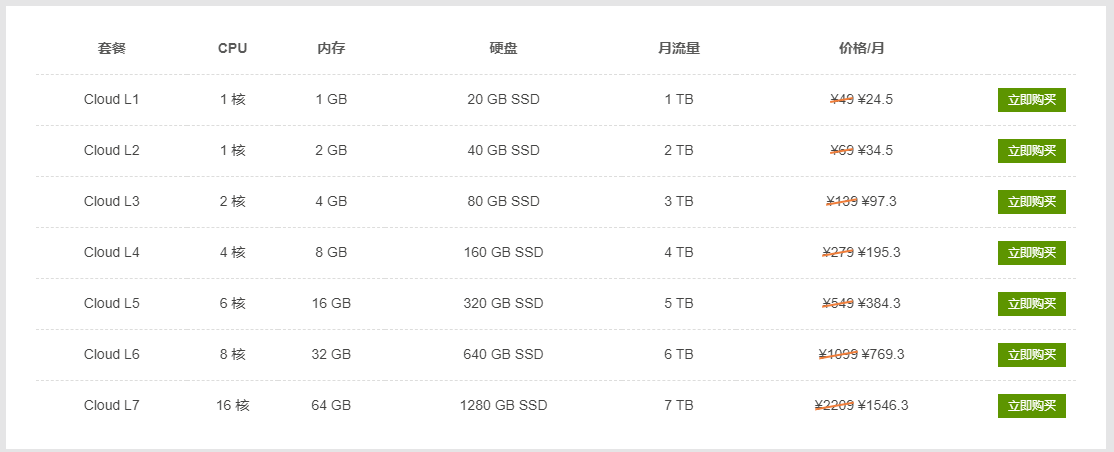Click the ¥24.5 discounted price
This screenshot has height=452, width=1114.
pyautogui.click(x=875, y=99)
